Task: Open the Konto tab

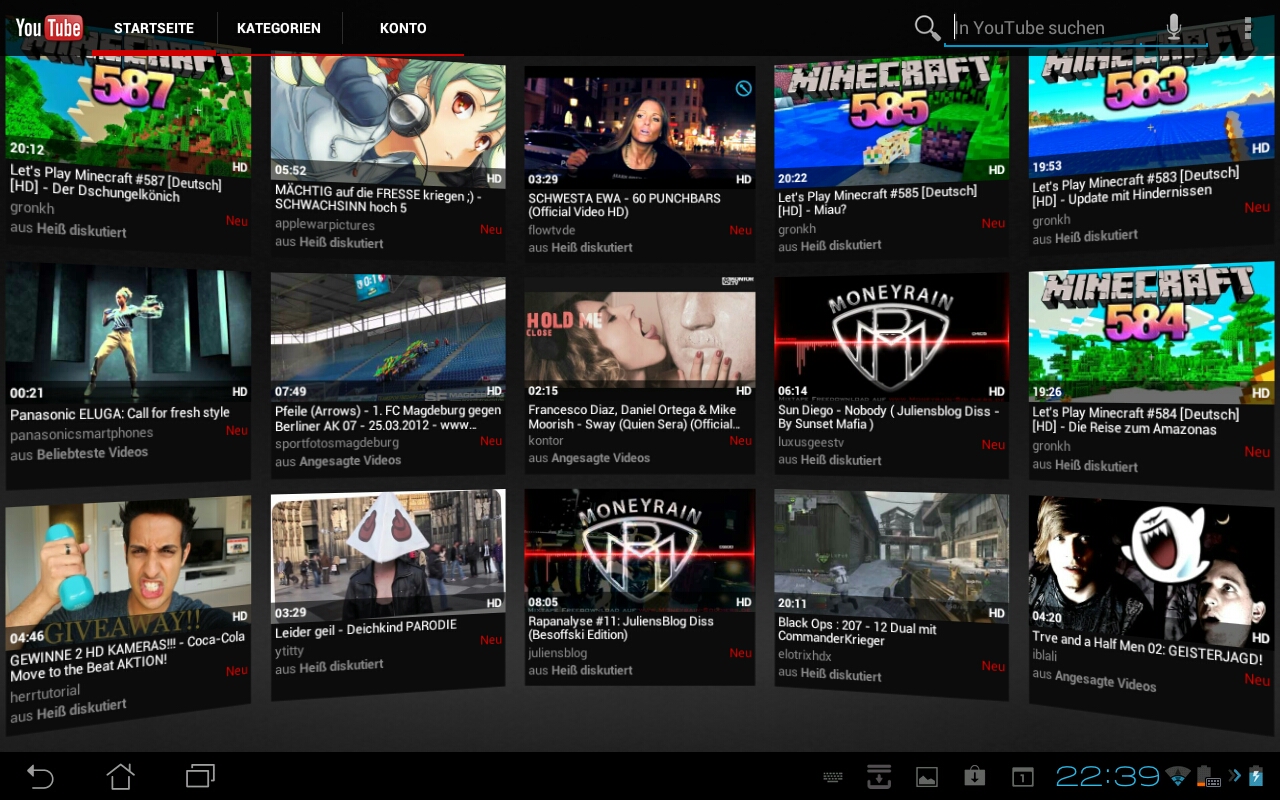Action: (x=403, y=28)
